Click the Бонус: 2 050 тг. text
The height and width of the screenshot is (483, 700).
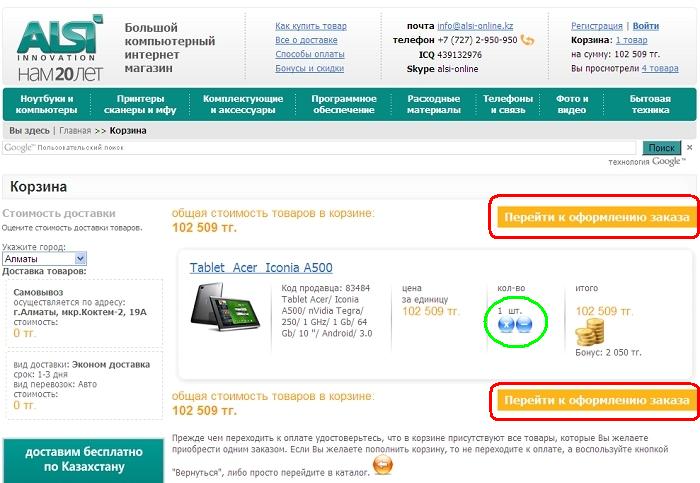point(608,353)
